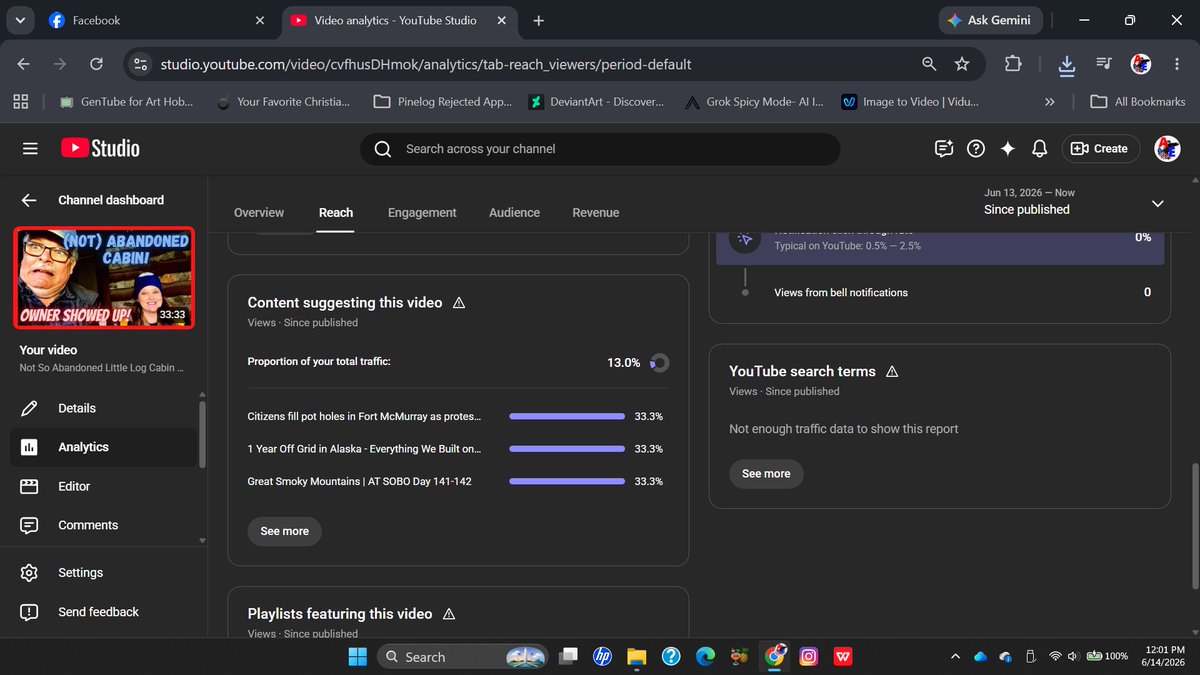
Task: Open the Windows Start menu
Action: point(357,657)
